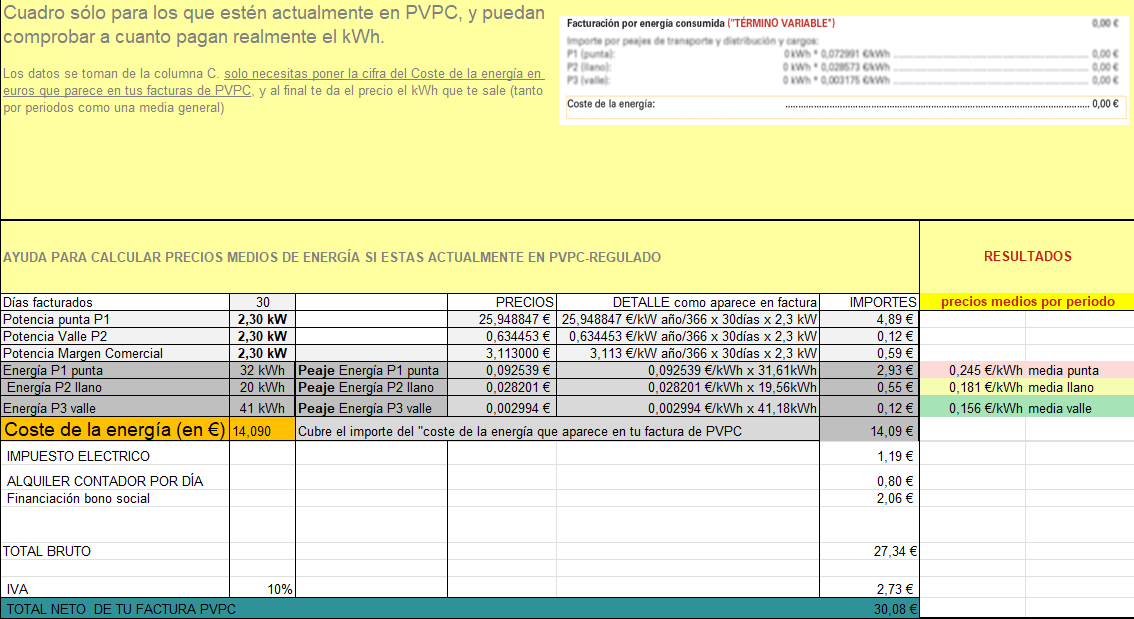Click the Coste de la energía input 14,090

[263, 431]
